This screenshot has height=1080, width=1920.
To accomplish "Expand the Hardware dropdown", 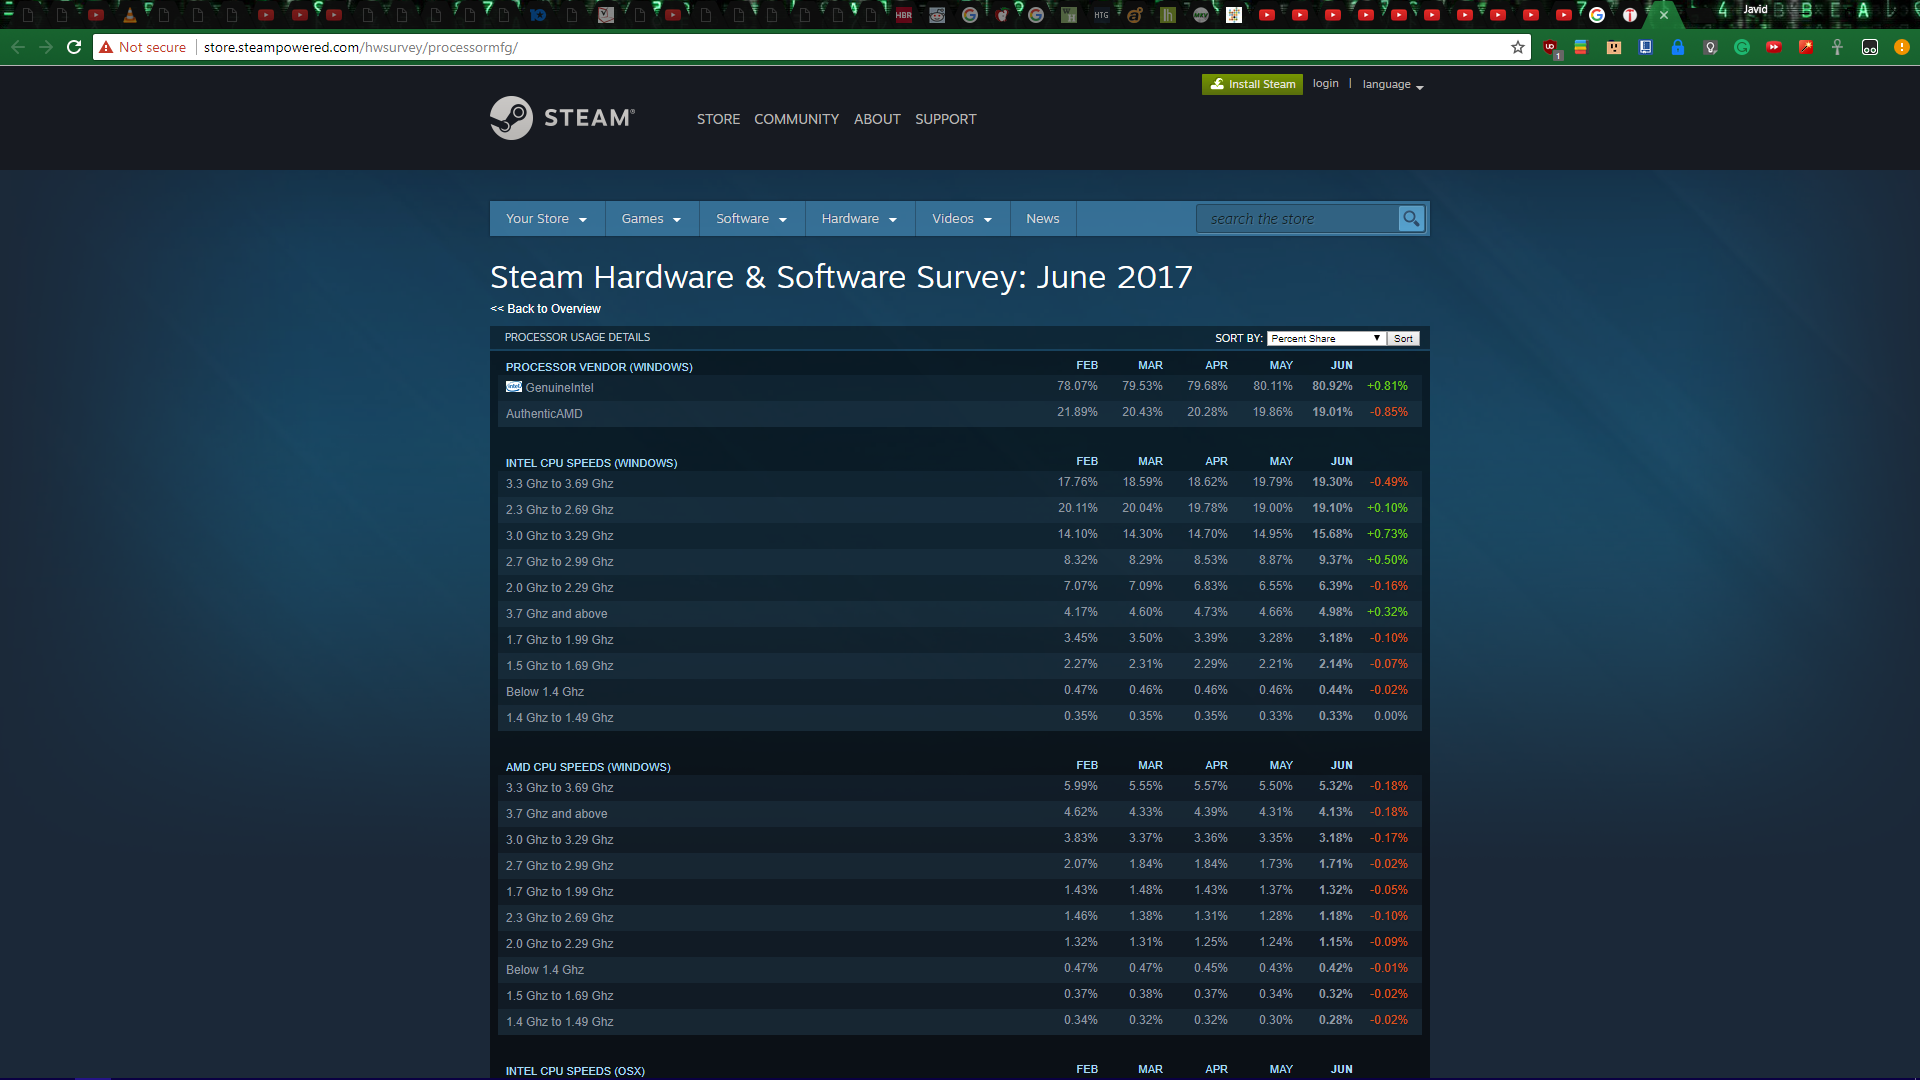I will coord(860,219).
